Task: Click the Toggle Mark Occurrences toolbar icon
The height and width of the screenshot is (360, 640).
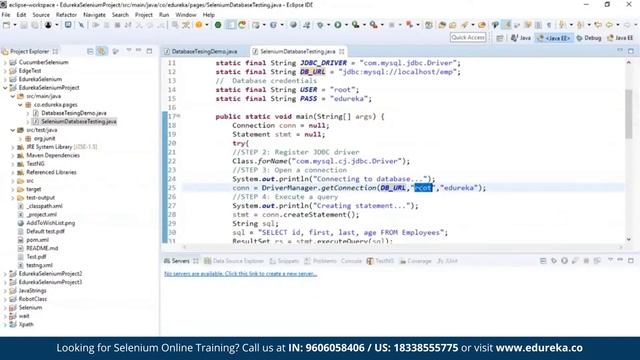Action: click(x=506, y=25)
